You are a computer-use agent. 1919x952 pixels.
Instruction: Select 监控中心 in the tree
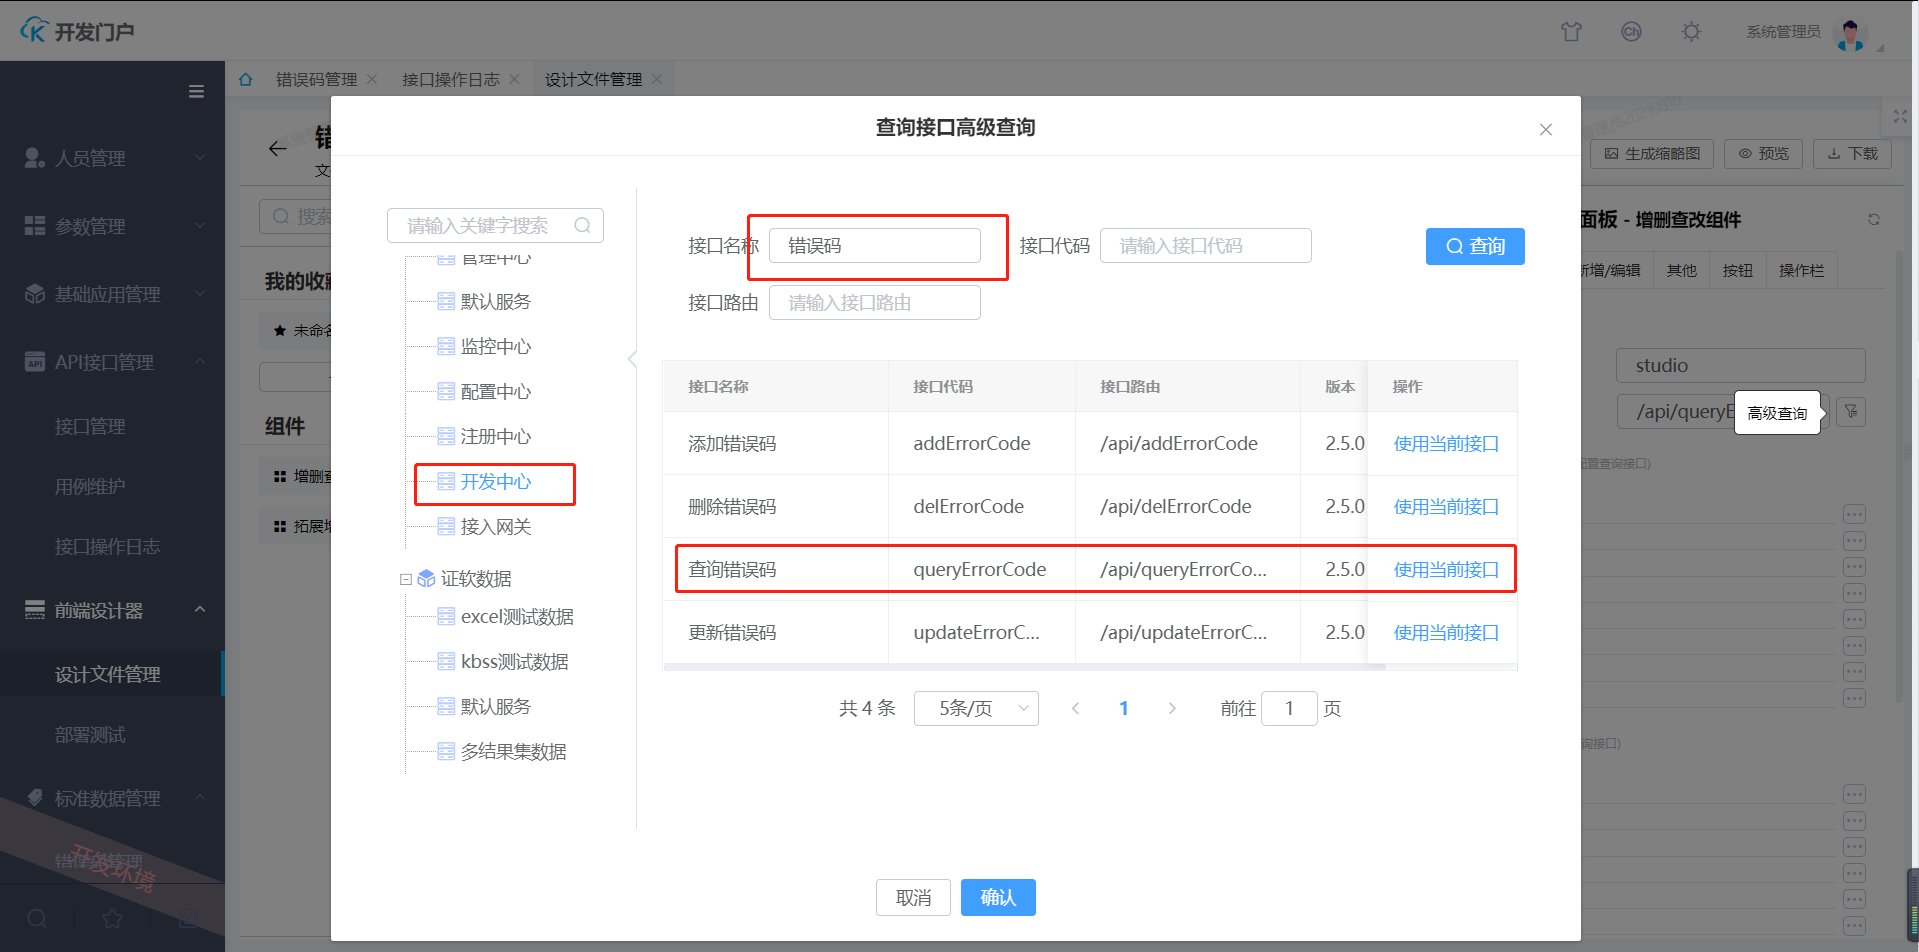click(496, 347)
